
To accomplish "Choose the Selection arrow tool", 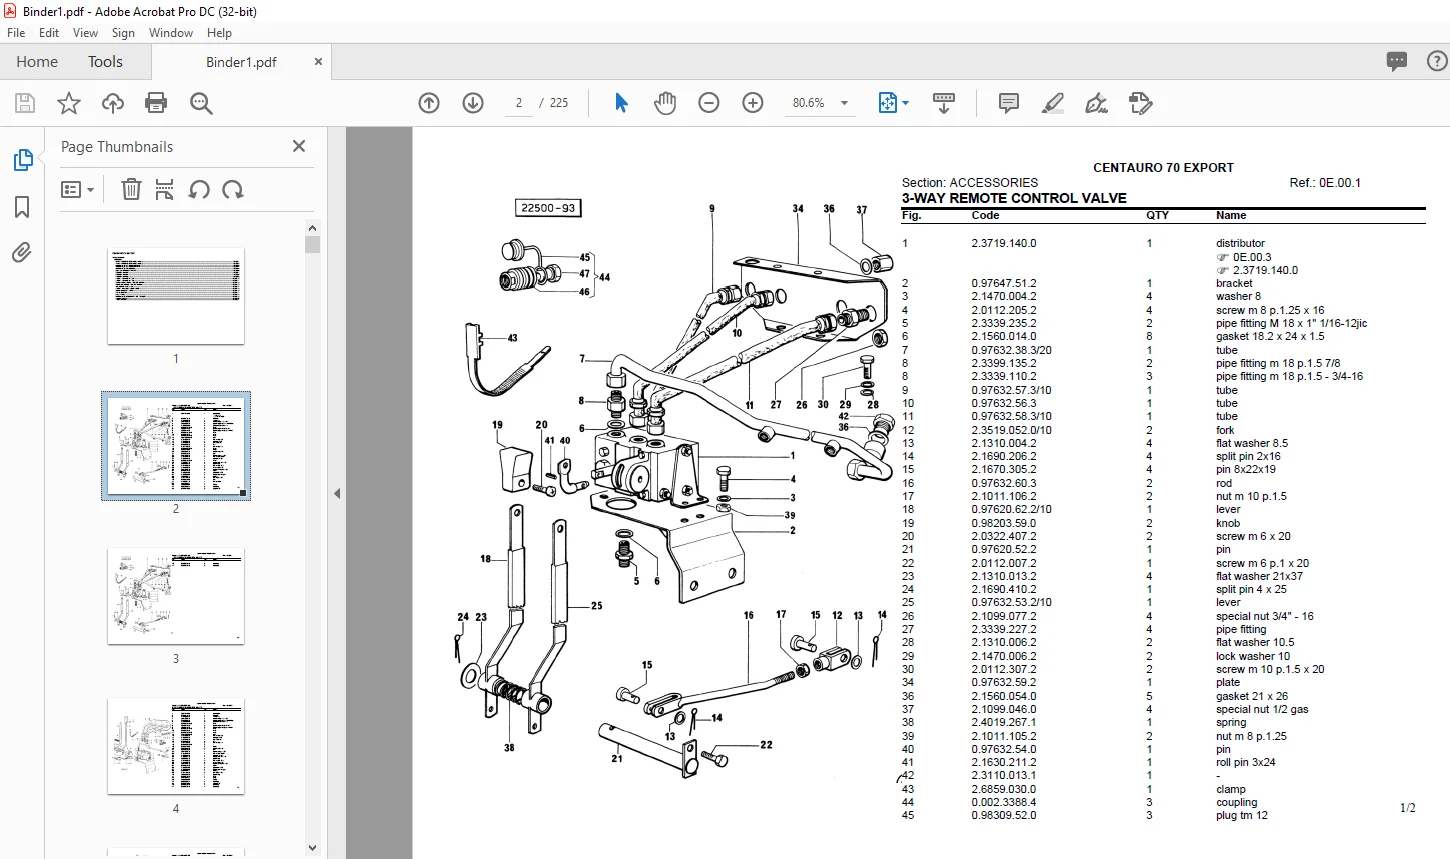I will tap(621, 103).
